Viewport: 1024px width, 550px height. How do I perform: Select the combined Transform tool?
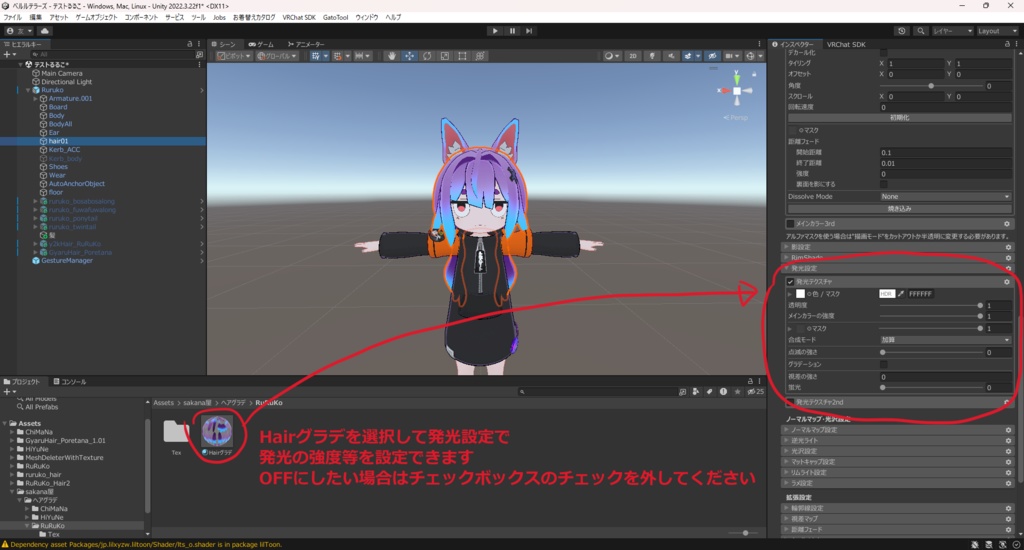tap(480, 56)
